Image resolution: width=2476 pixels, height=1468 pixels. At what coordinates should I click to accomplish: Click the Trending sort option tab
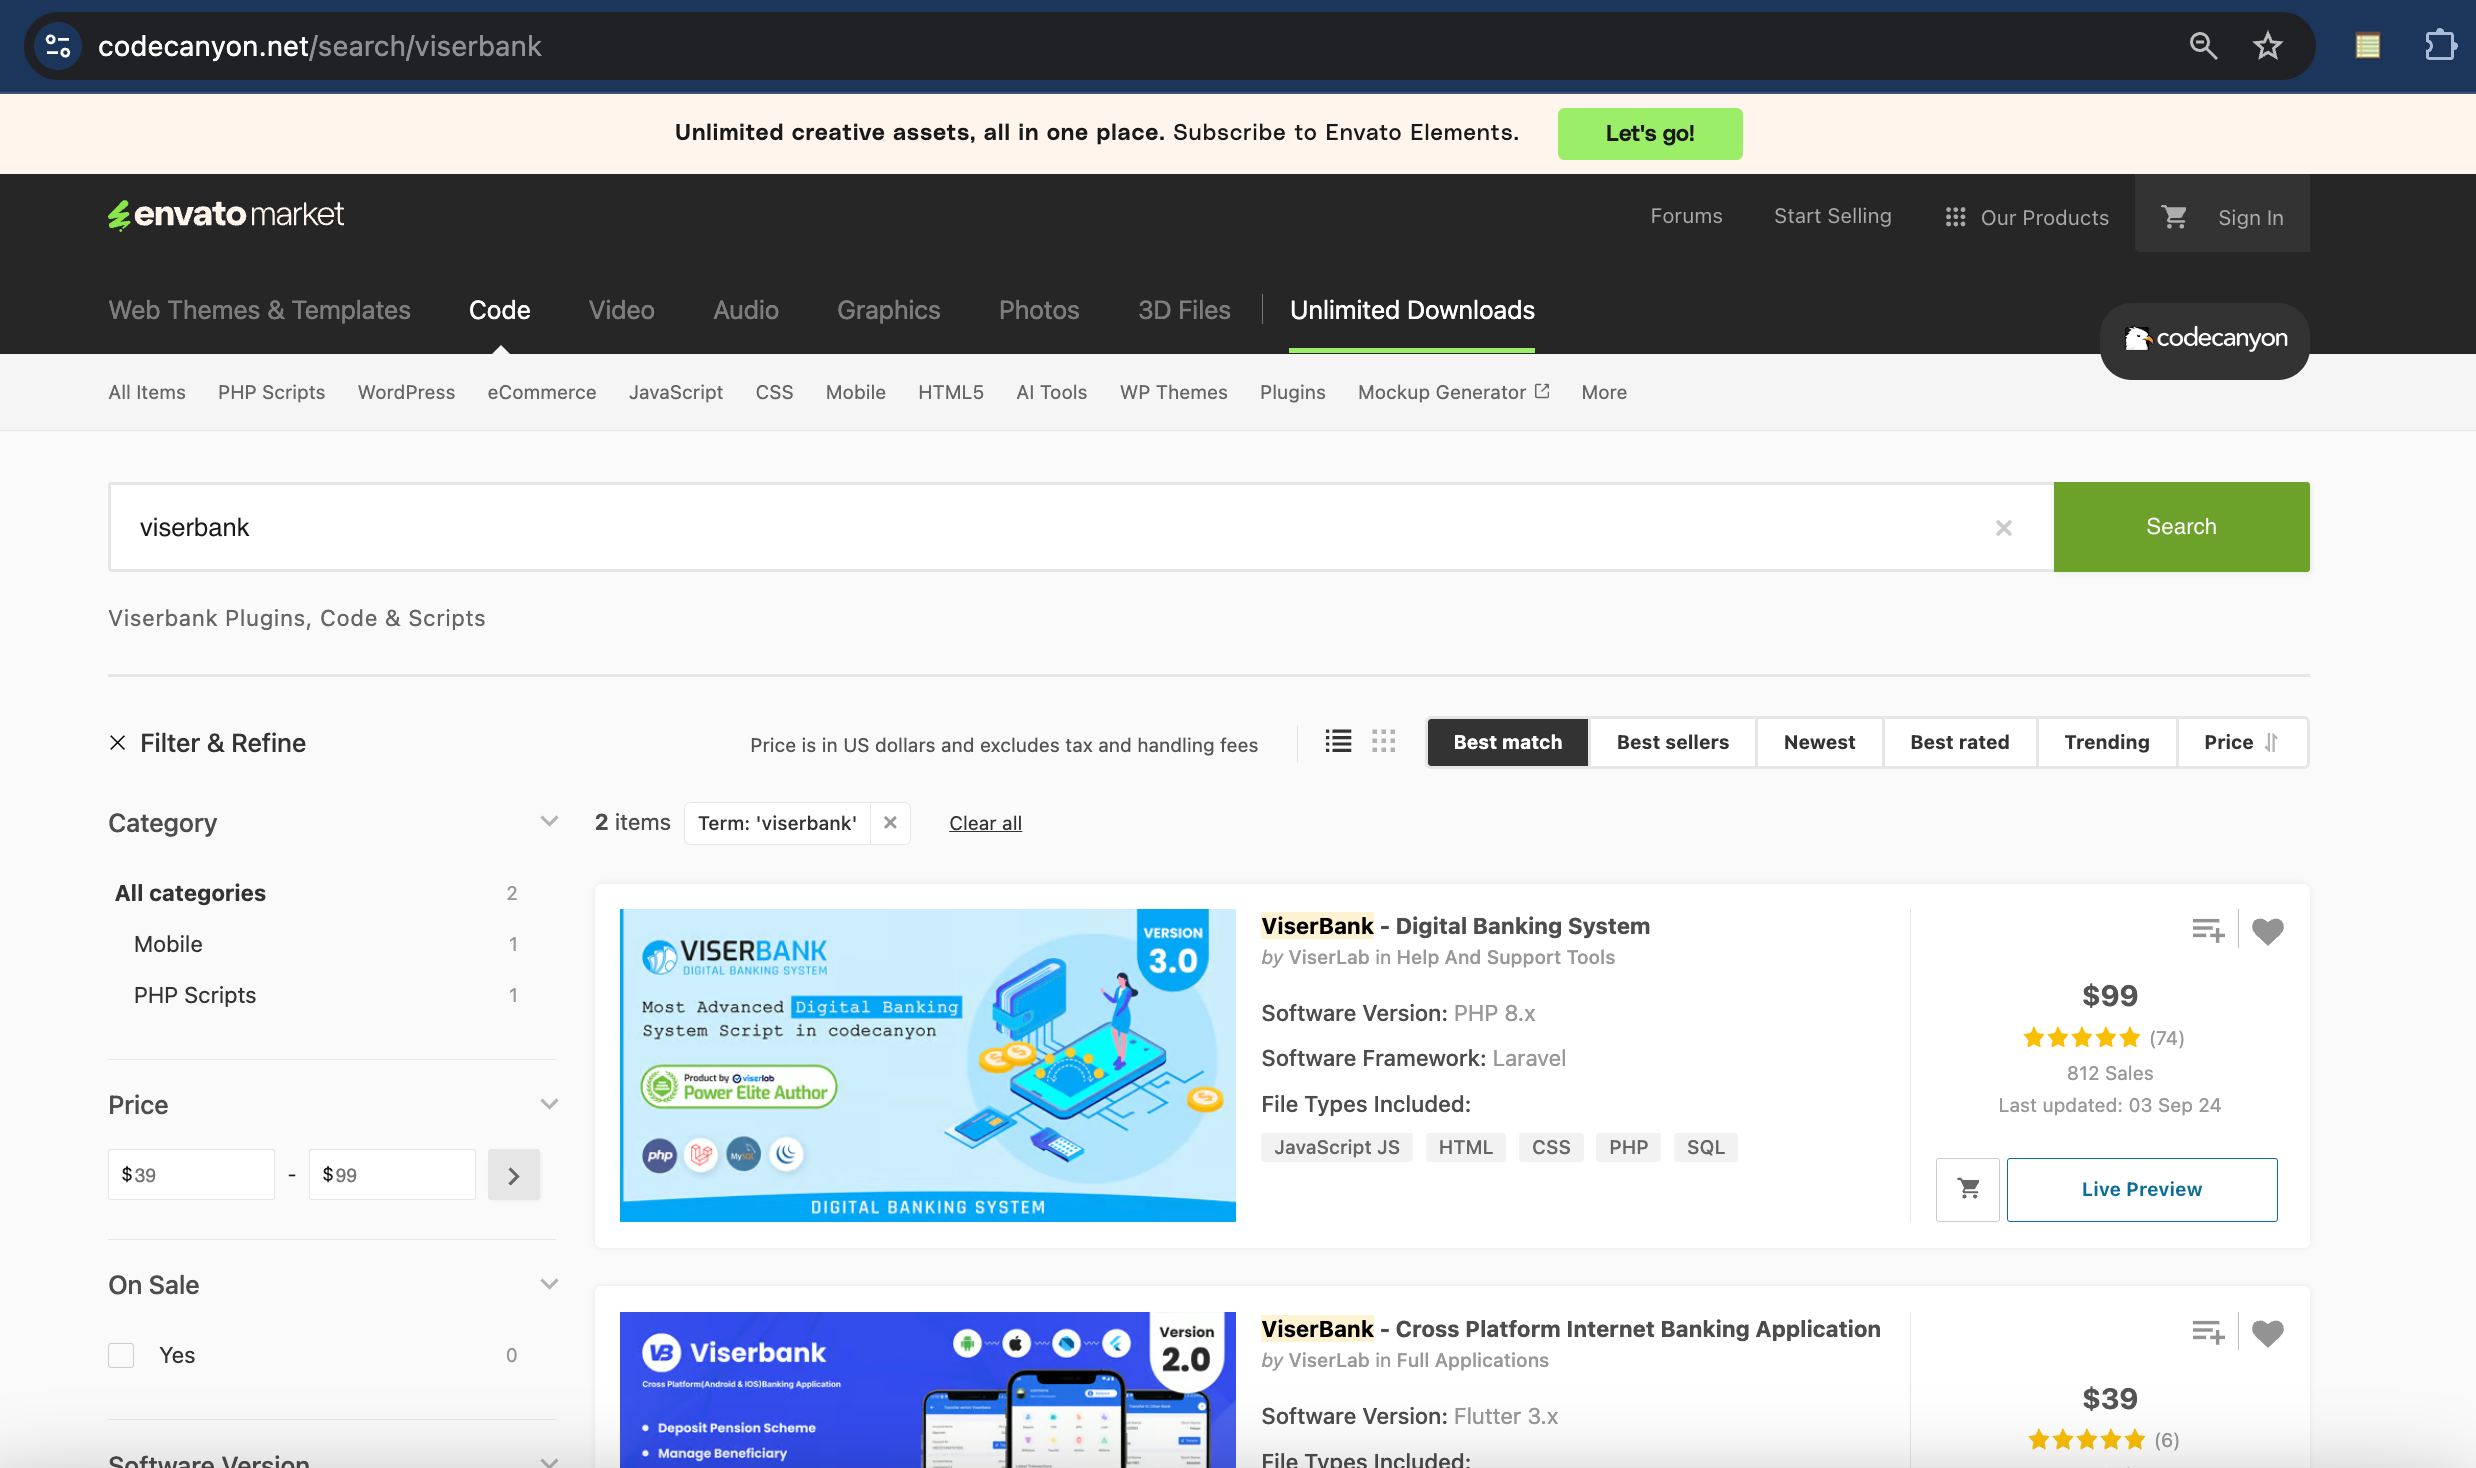pos(2106,741)
